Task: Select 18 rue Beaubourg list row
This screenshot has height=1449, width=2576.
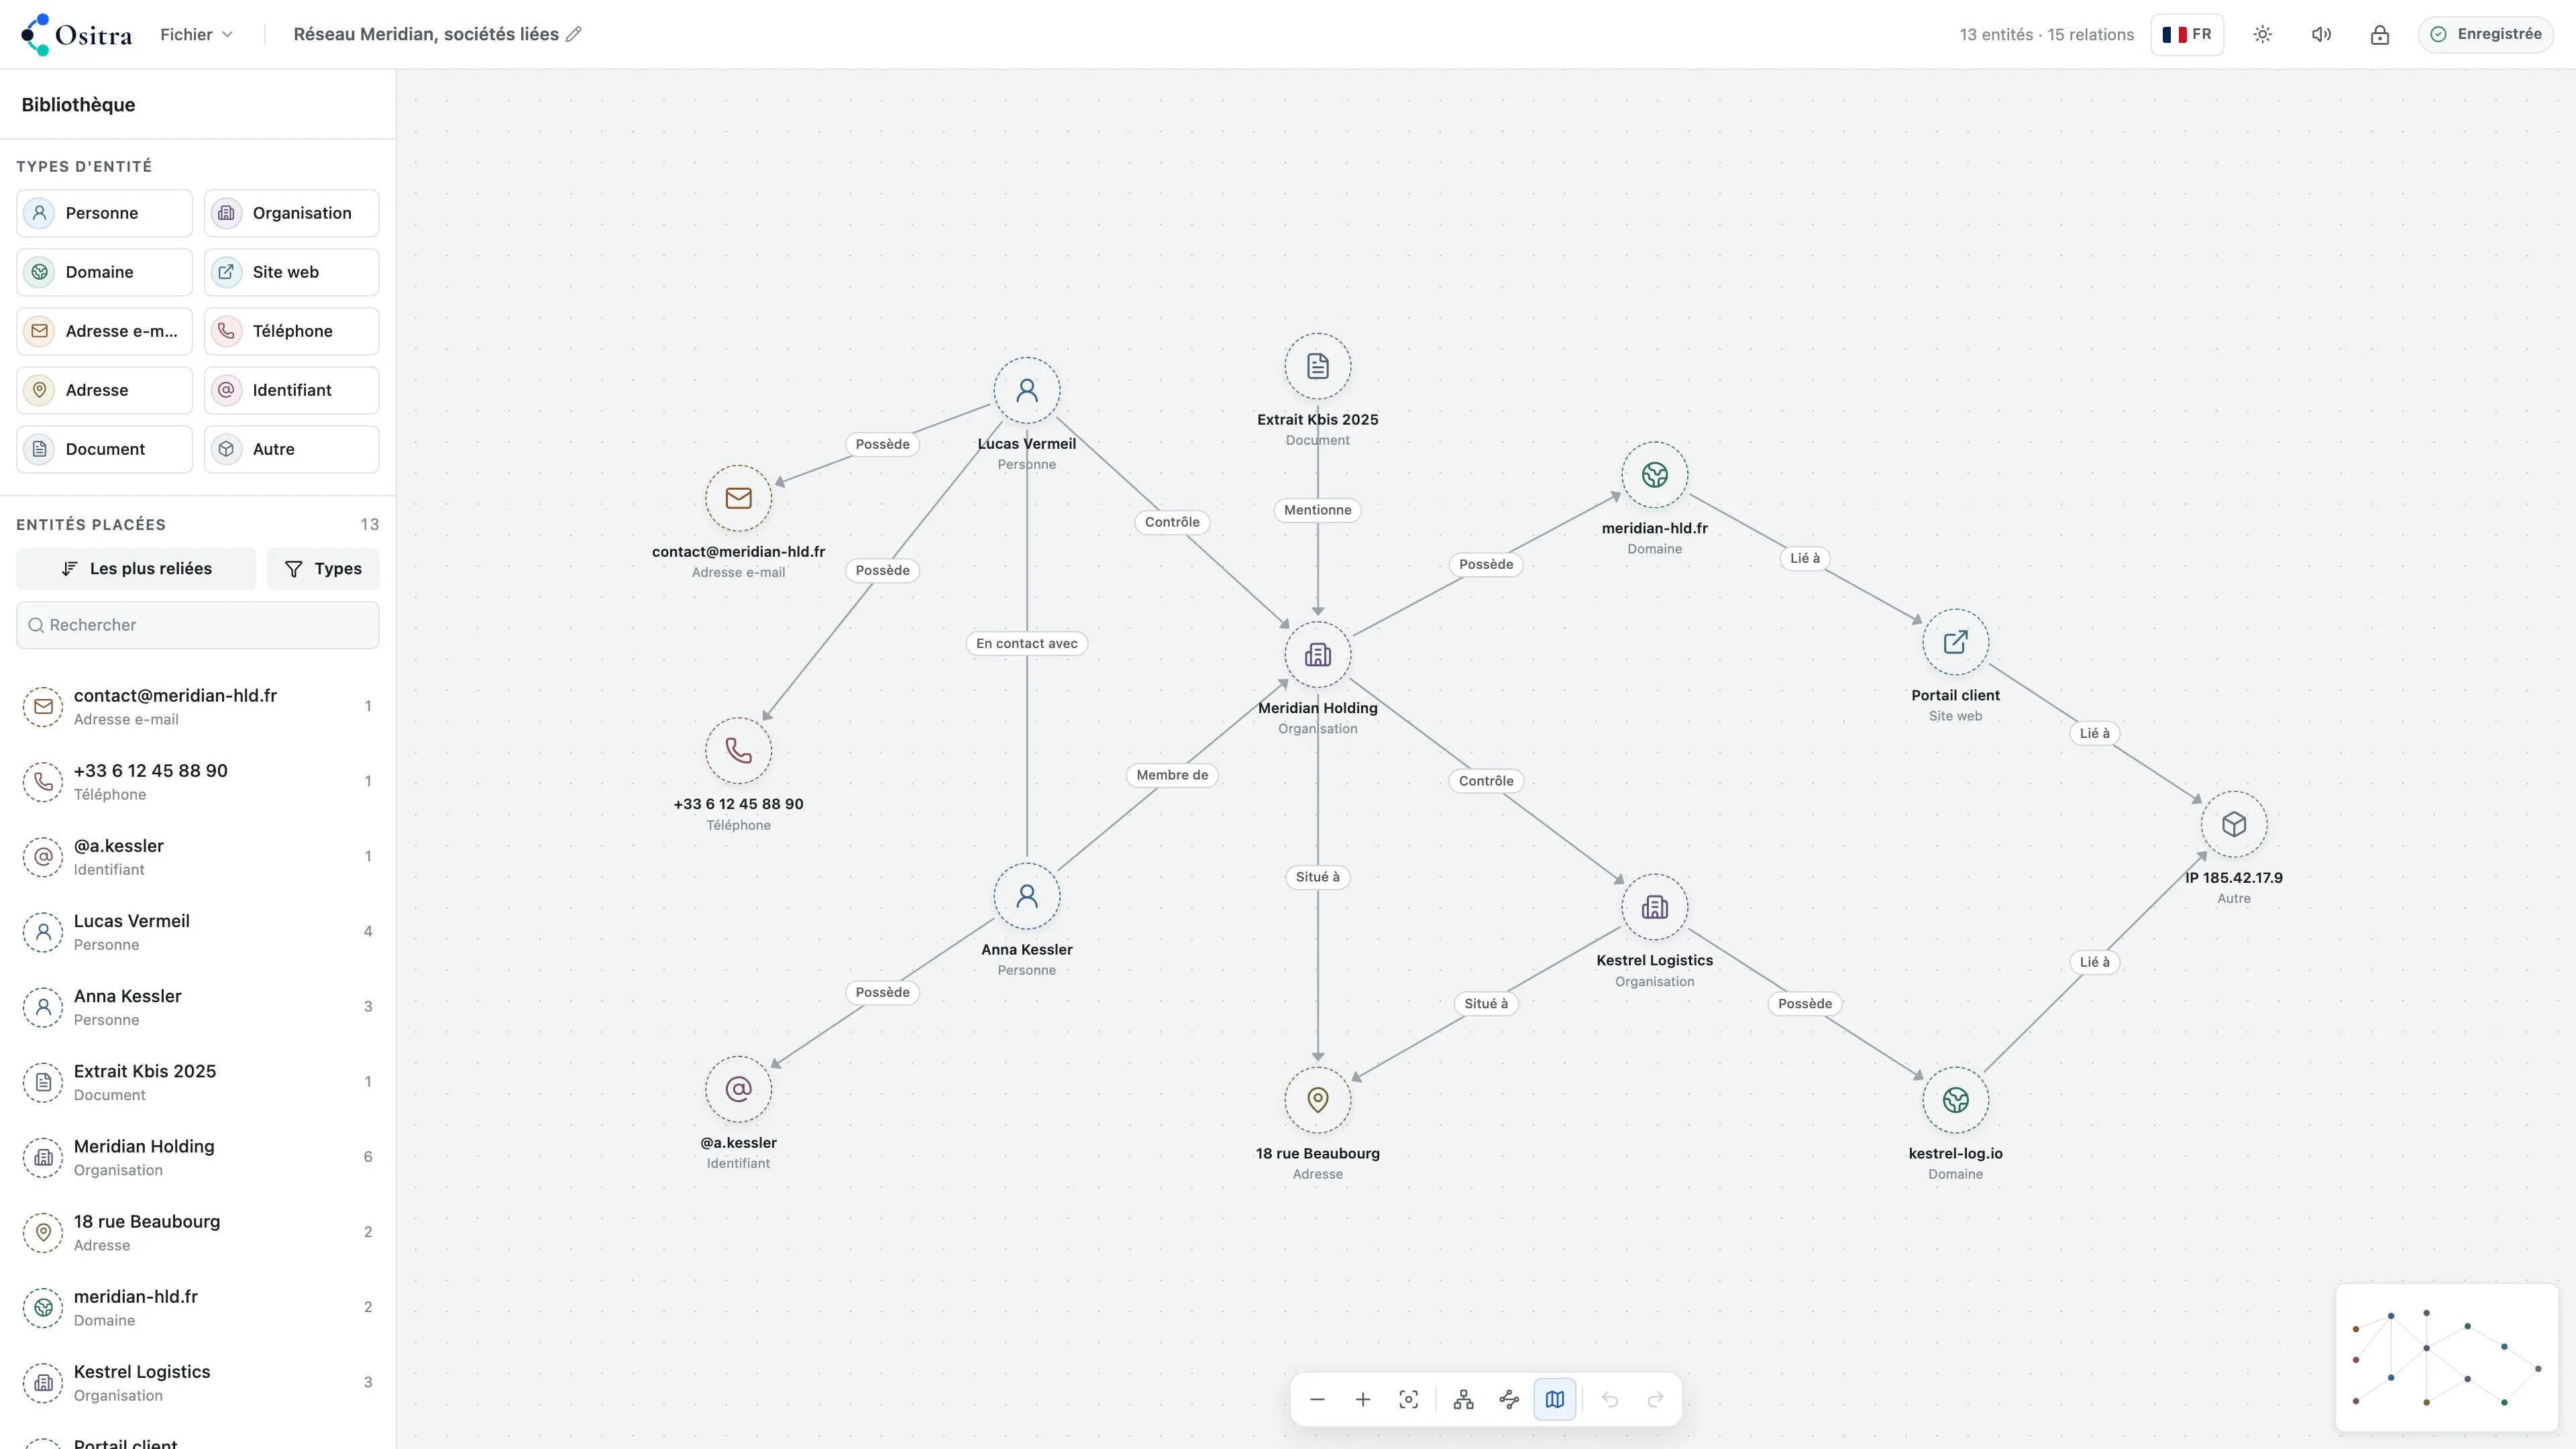Action: [x=198, y=1232]
